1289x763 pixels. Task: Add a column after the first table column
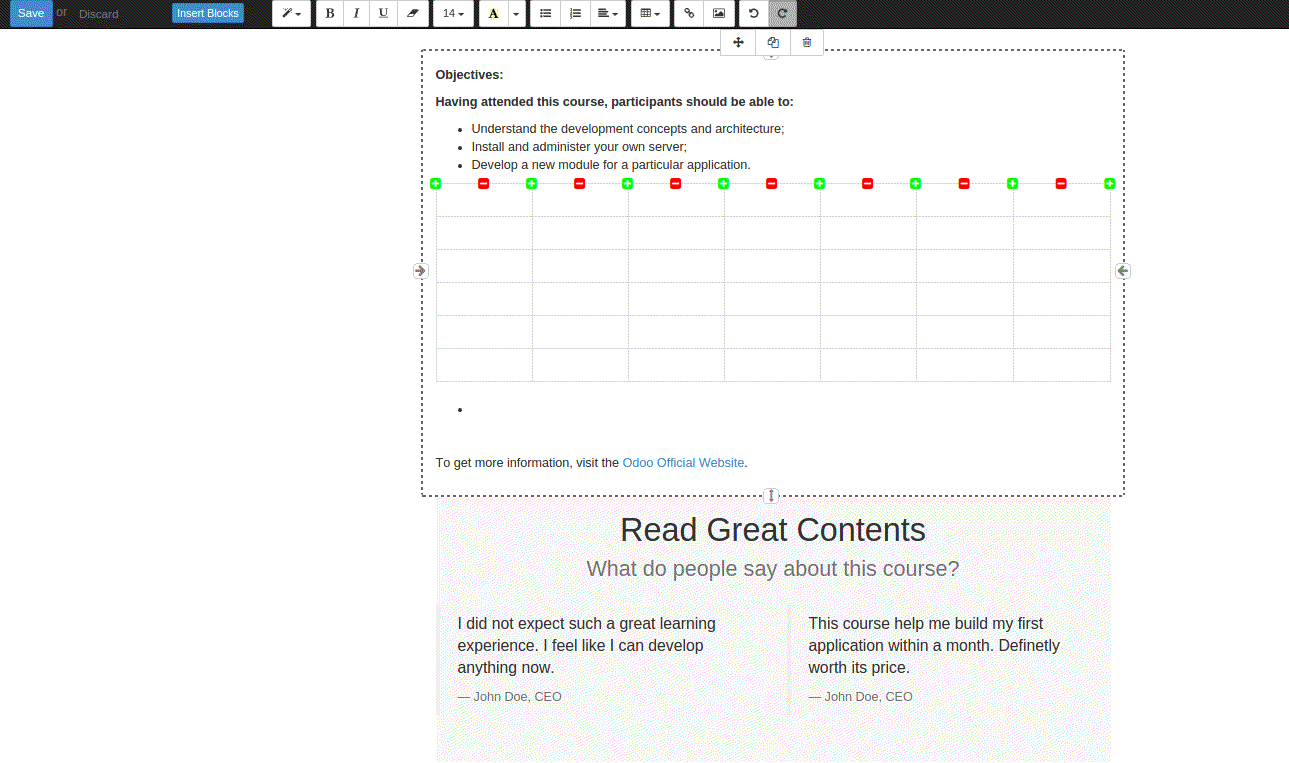531,183
